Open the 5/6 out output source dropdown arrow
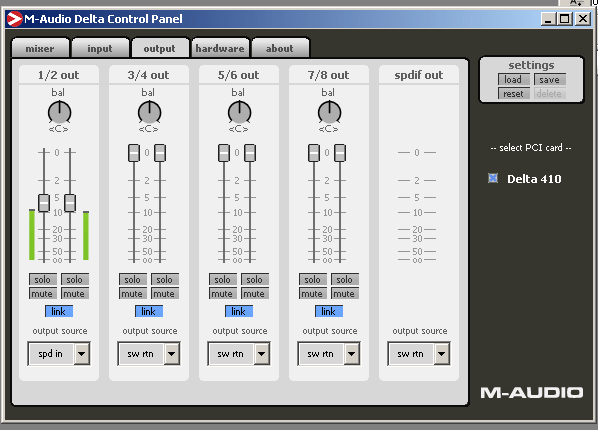The height and width of the screenshot is (430, 598). 261,354
